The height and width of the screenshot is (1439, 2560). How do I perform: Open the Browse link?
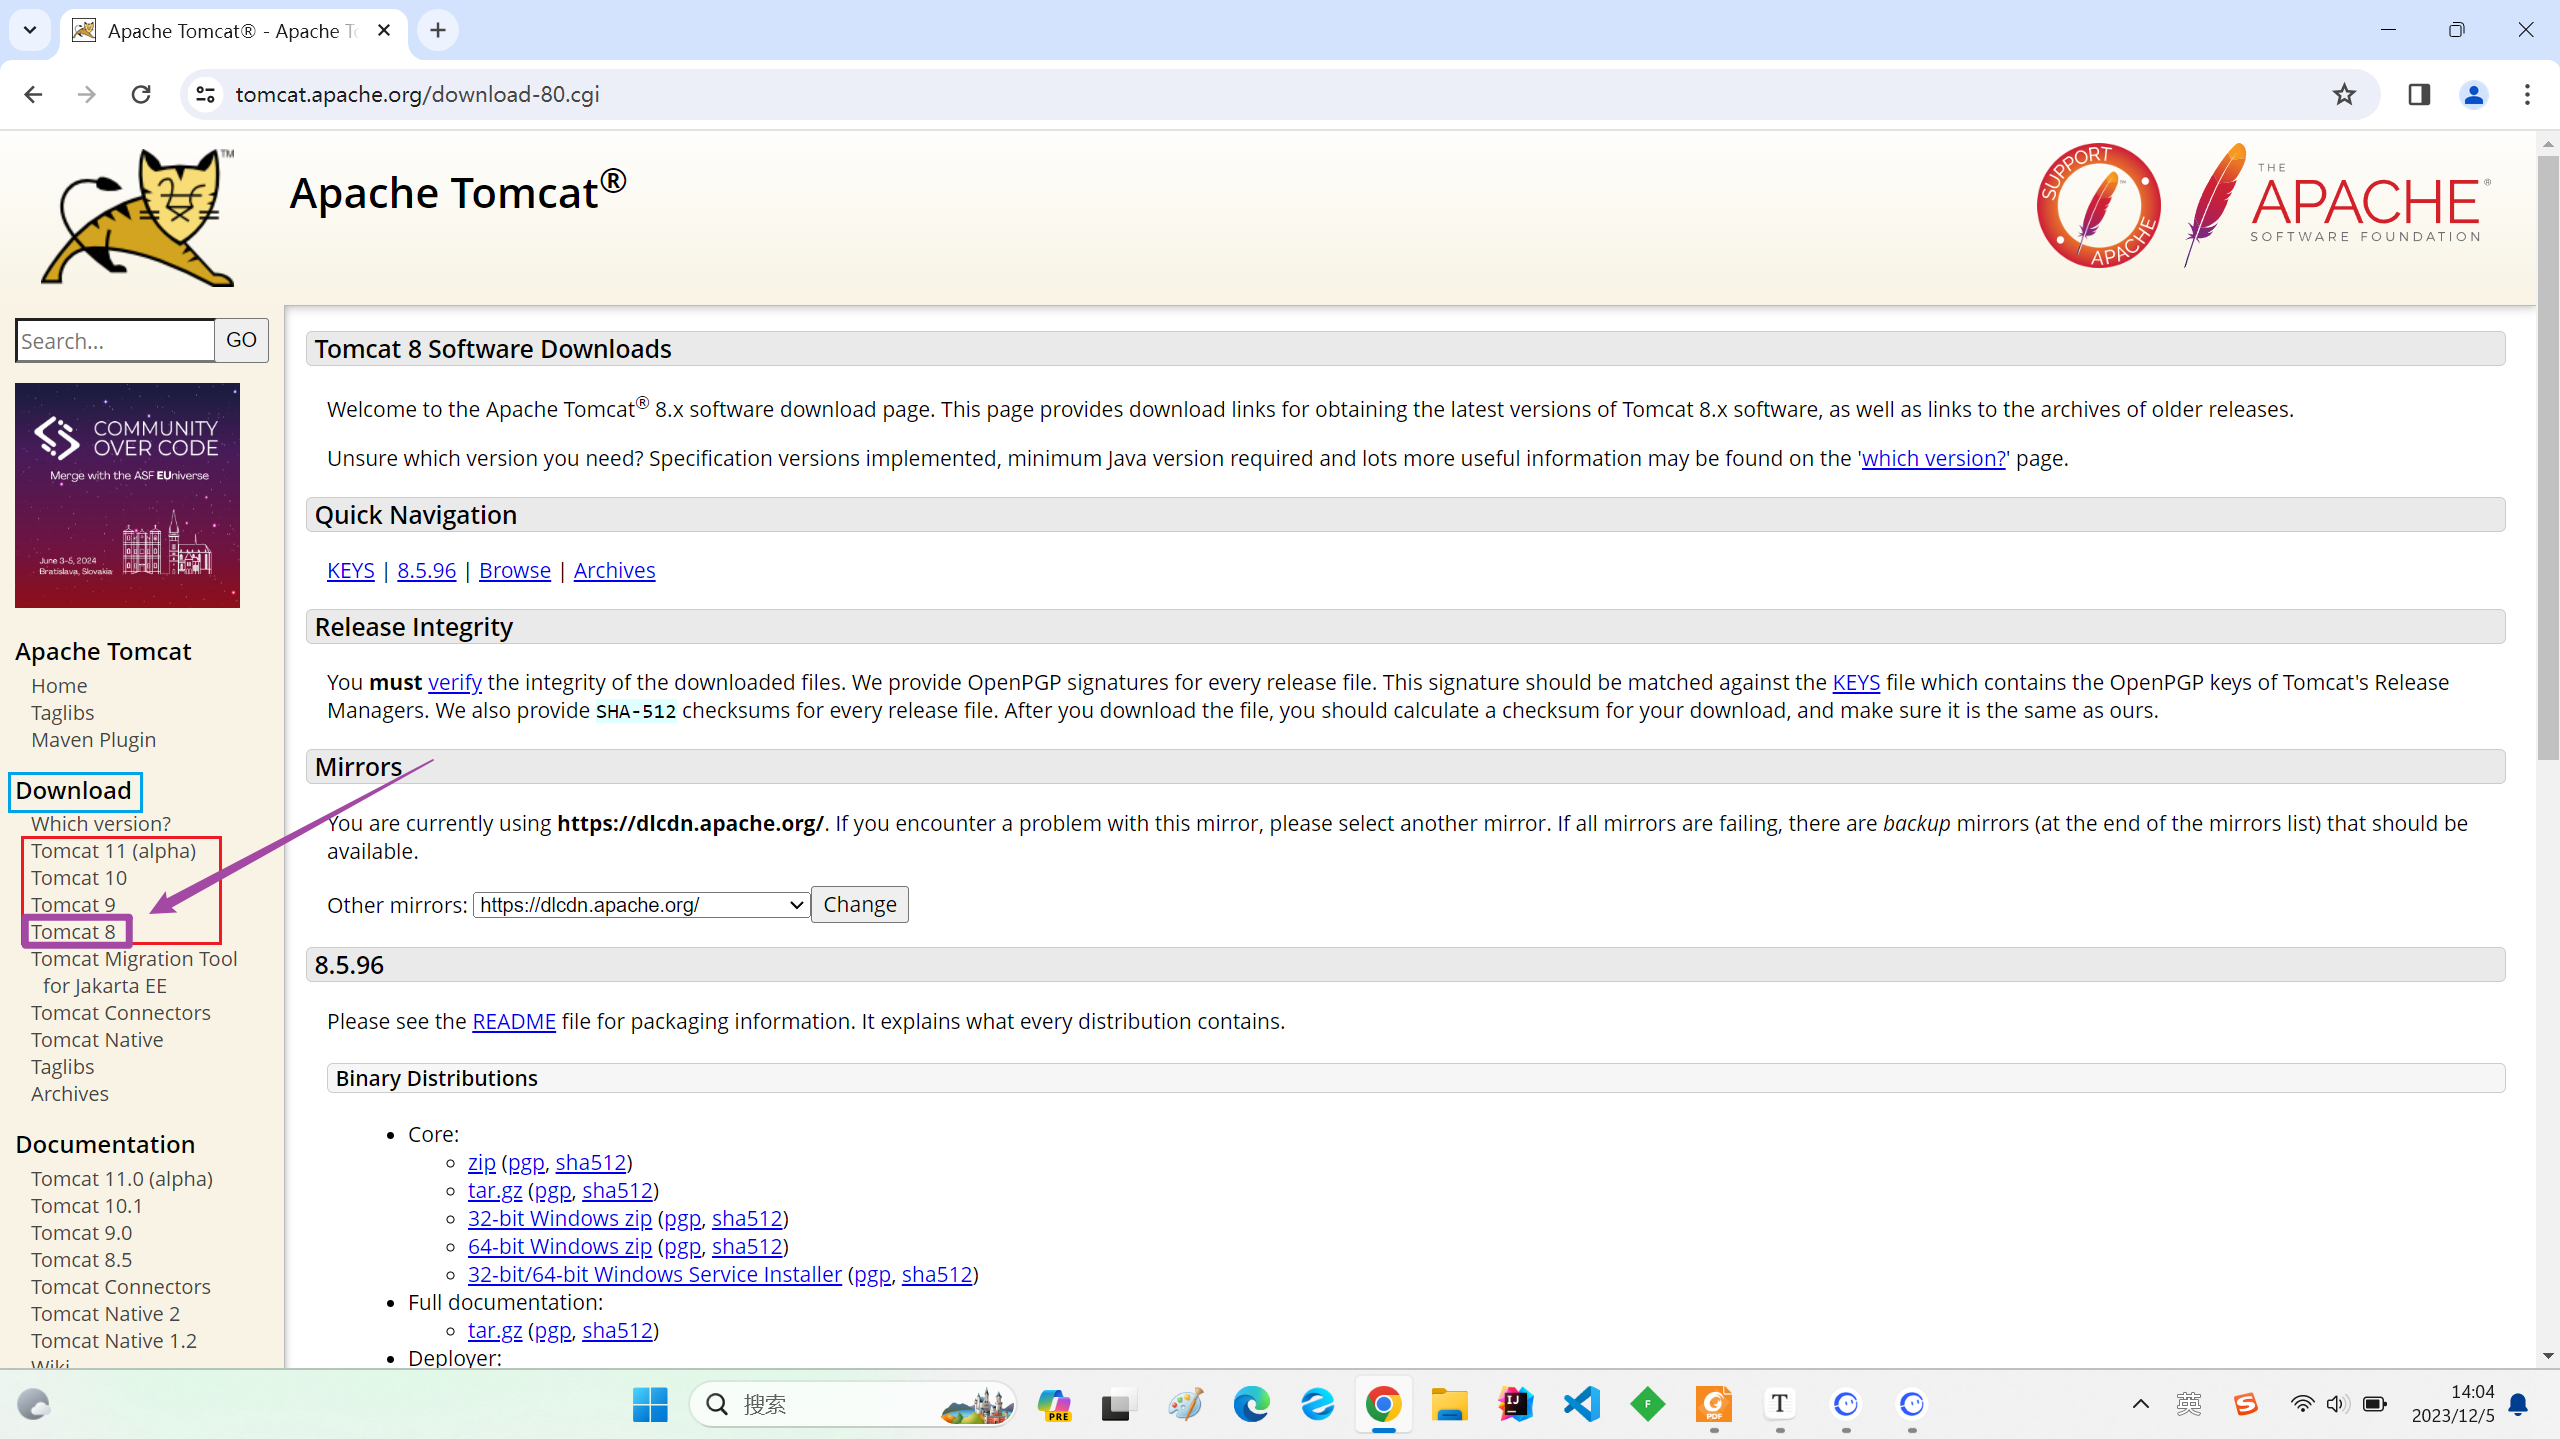pyautogui.click(x=514, y=570)
